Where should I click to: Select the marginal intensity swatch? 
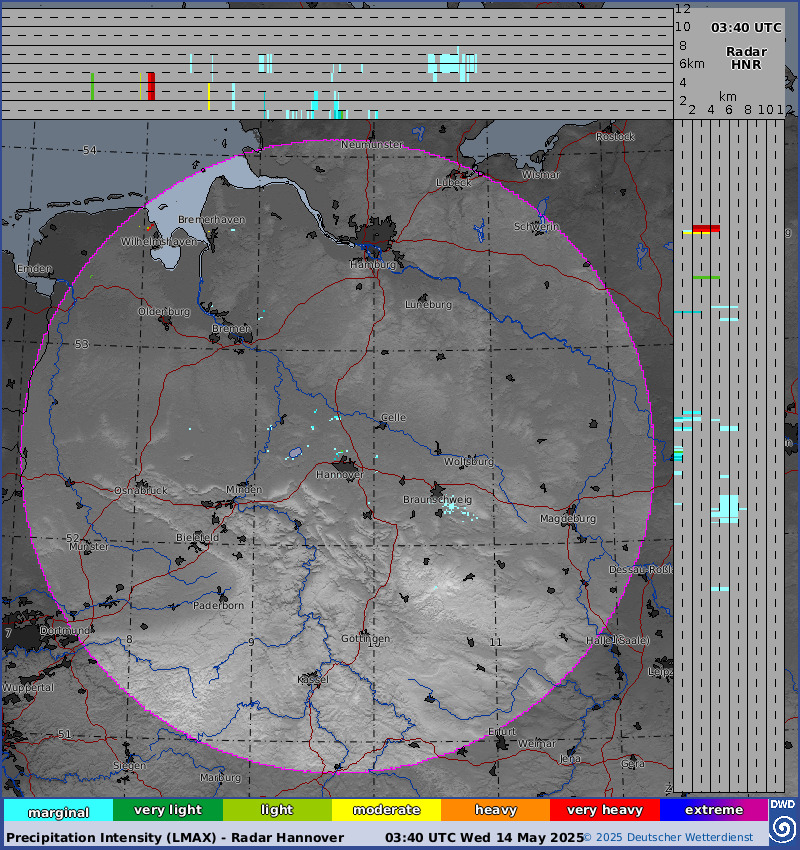click(x=59, y=810)
